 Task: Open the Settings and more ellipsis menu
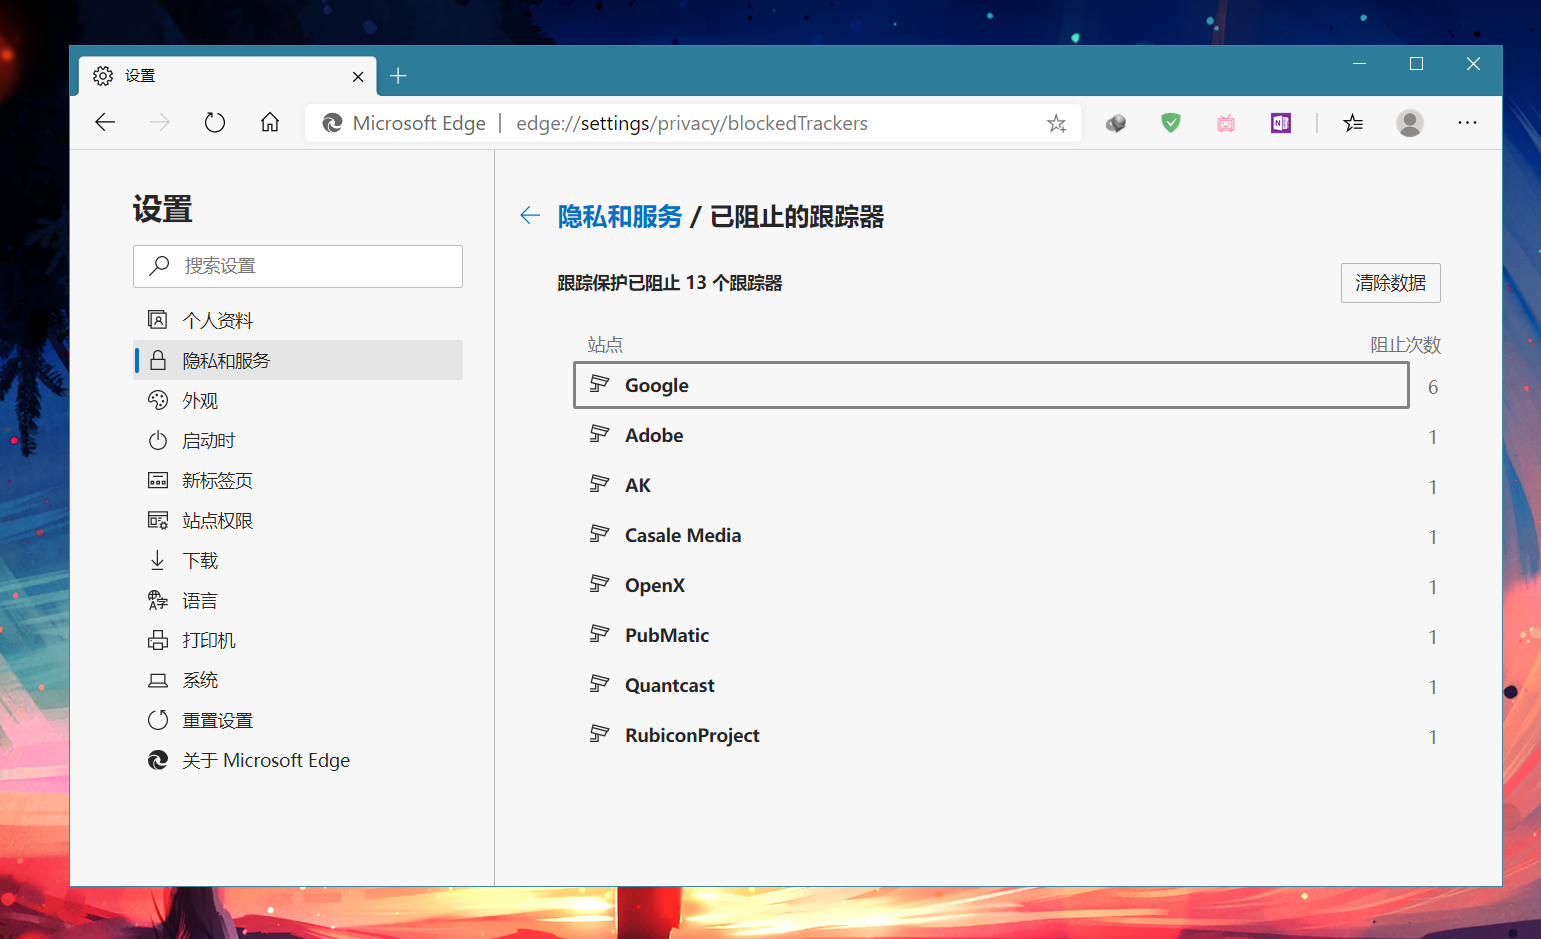coord(1467,123)
